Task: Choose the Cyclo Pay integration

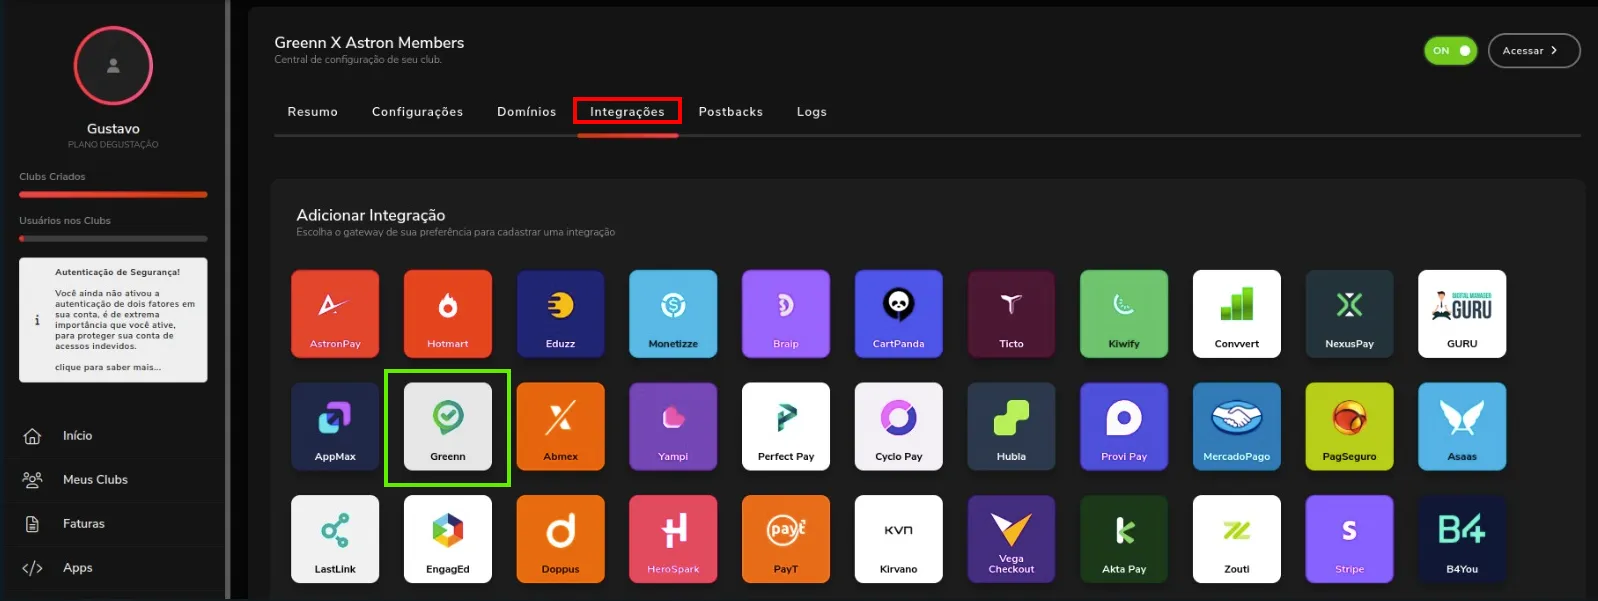Action: click(899, 427)
